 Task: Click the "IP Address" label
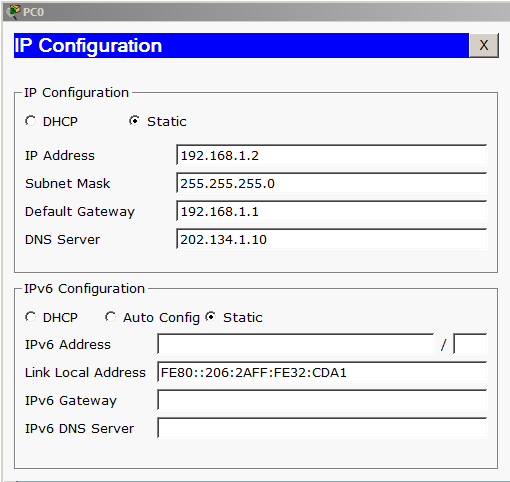coord(60,155)
